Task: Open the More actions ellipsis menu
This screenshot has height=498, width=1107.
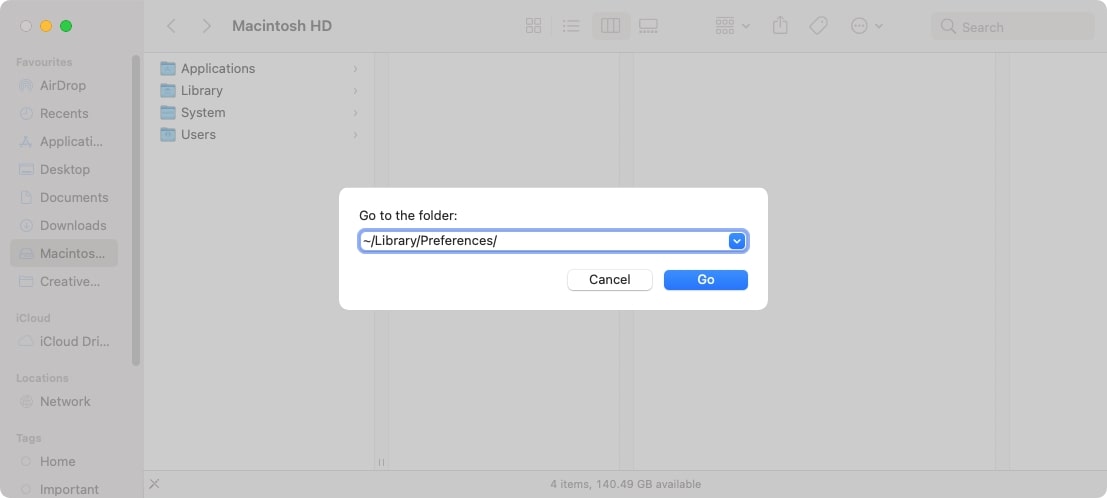Action: [x=867, y=26]
